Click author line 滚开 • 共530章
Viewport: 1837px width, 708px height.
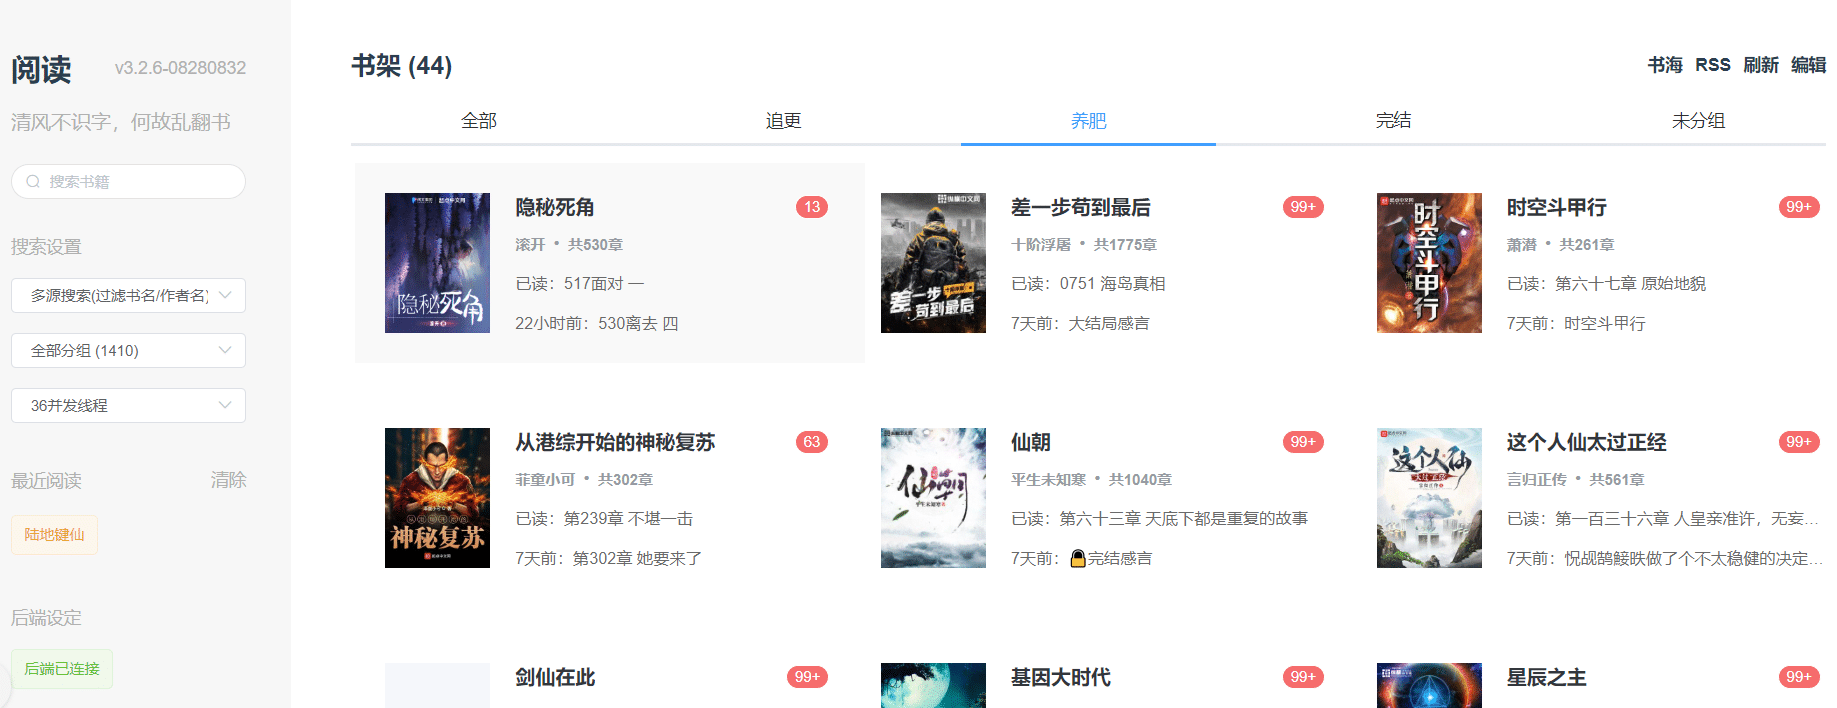(569, 245)
